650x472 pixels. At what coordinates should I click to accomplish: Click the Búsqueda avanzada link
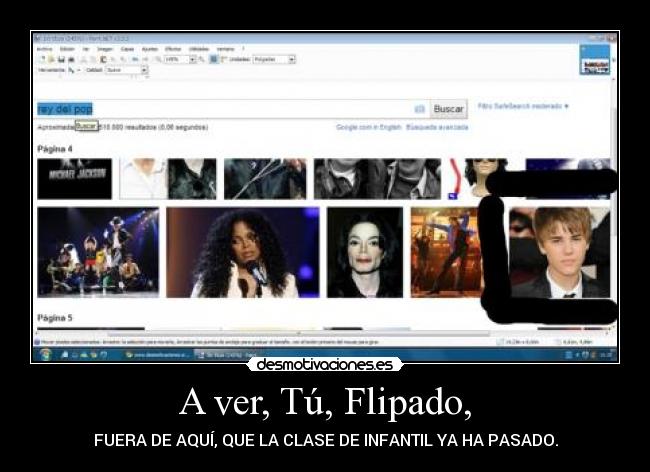pyautogui.click(x=437, y=127)
